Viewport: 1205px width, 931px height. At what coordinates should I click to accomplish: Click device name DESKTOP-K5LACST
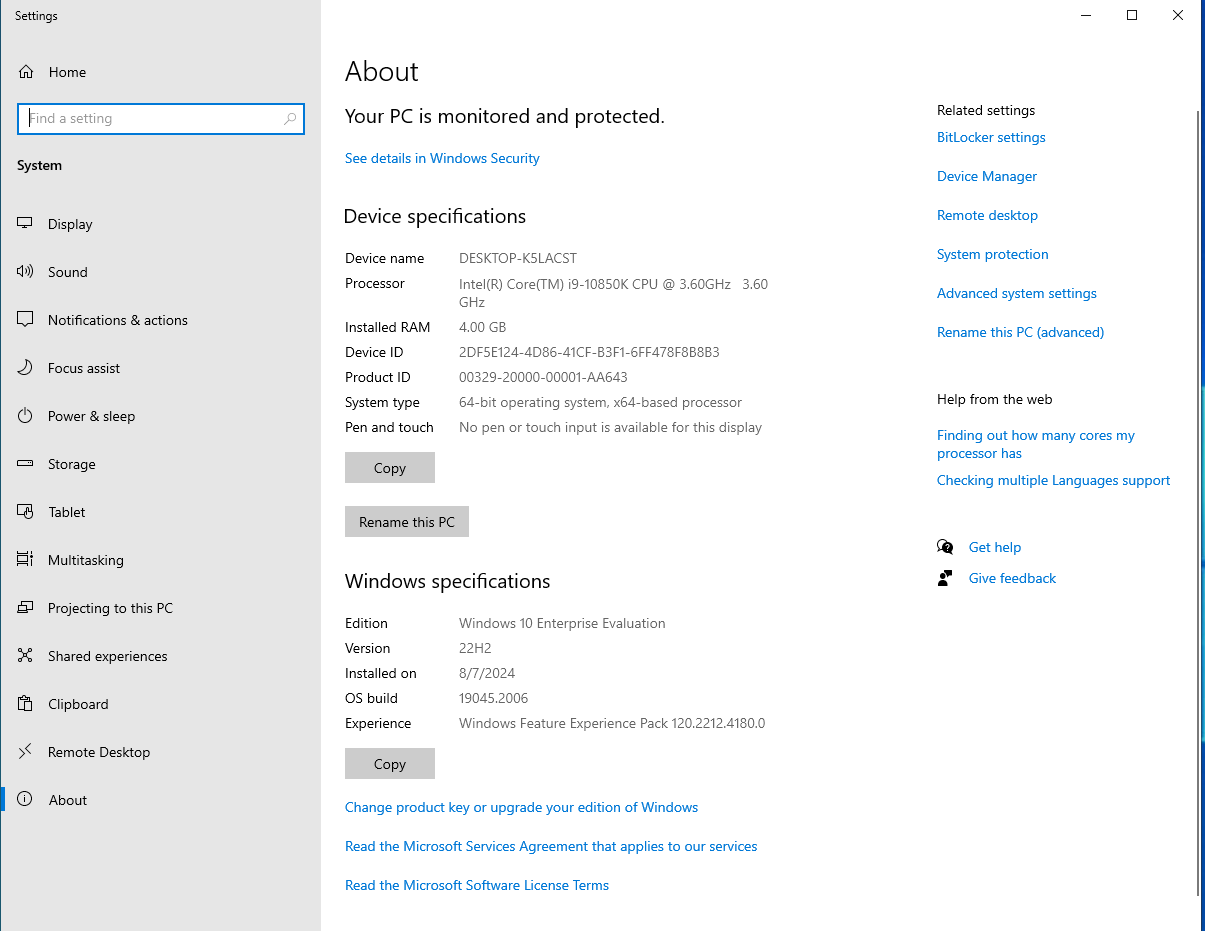[518, 258]
